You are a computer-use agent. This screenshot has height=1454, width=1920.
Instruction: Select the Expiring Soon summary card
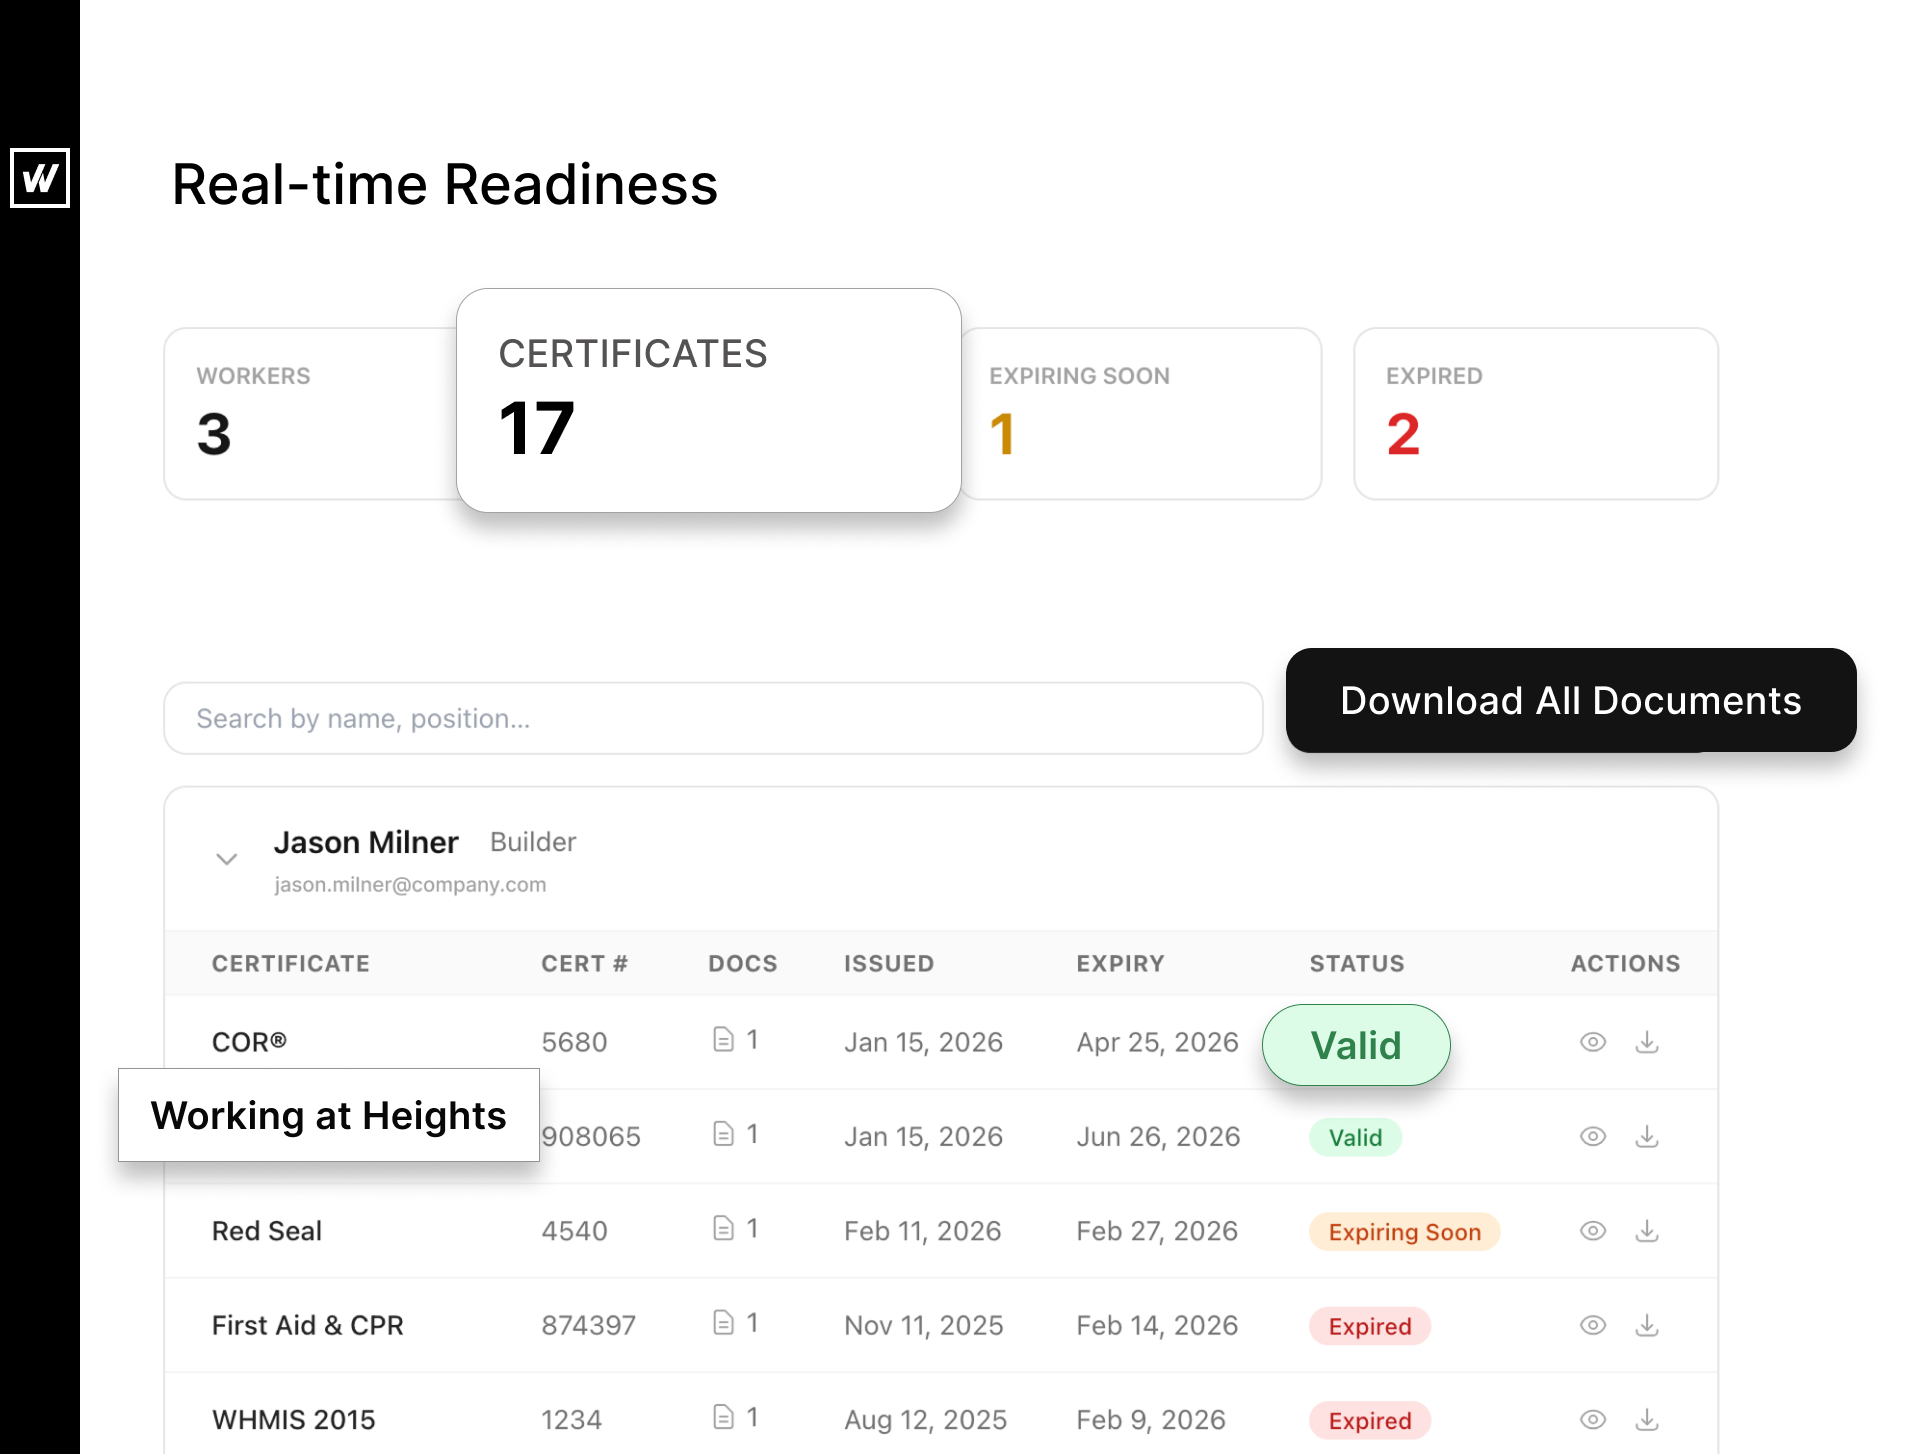click(x=1140, y=413)
